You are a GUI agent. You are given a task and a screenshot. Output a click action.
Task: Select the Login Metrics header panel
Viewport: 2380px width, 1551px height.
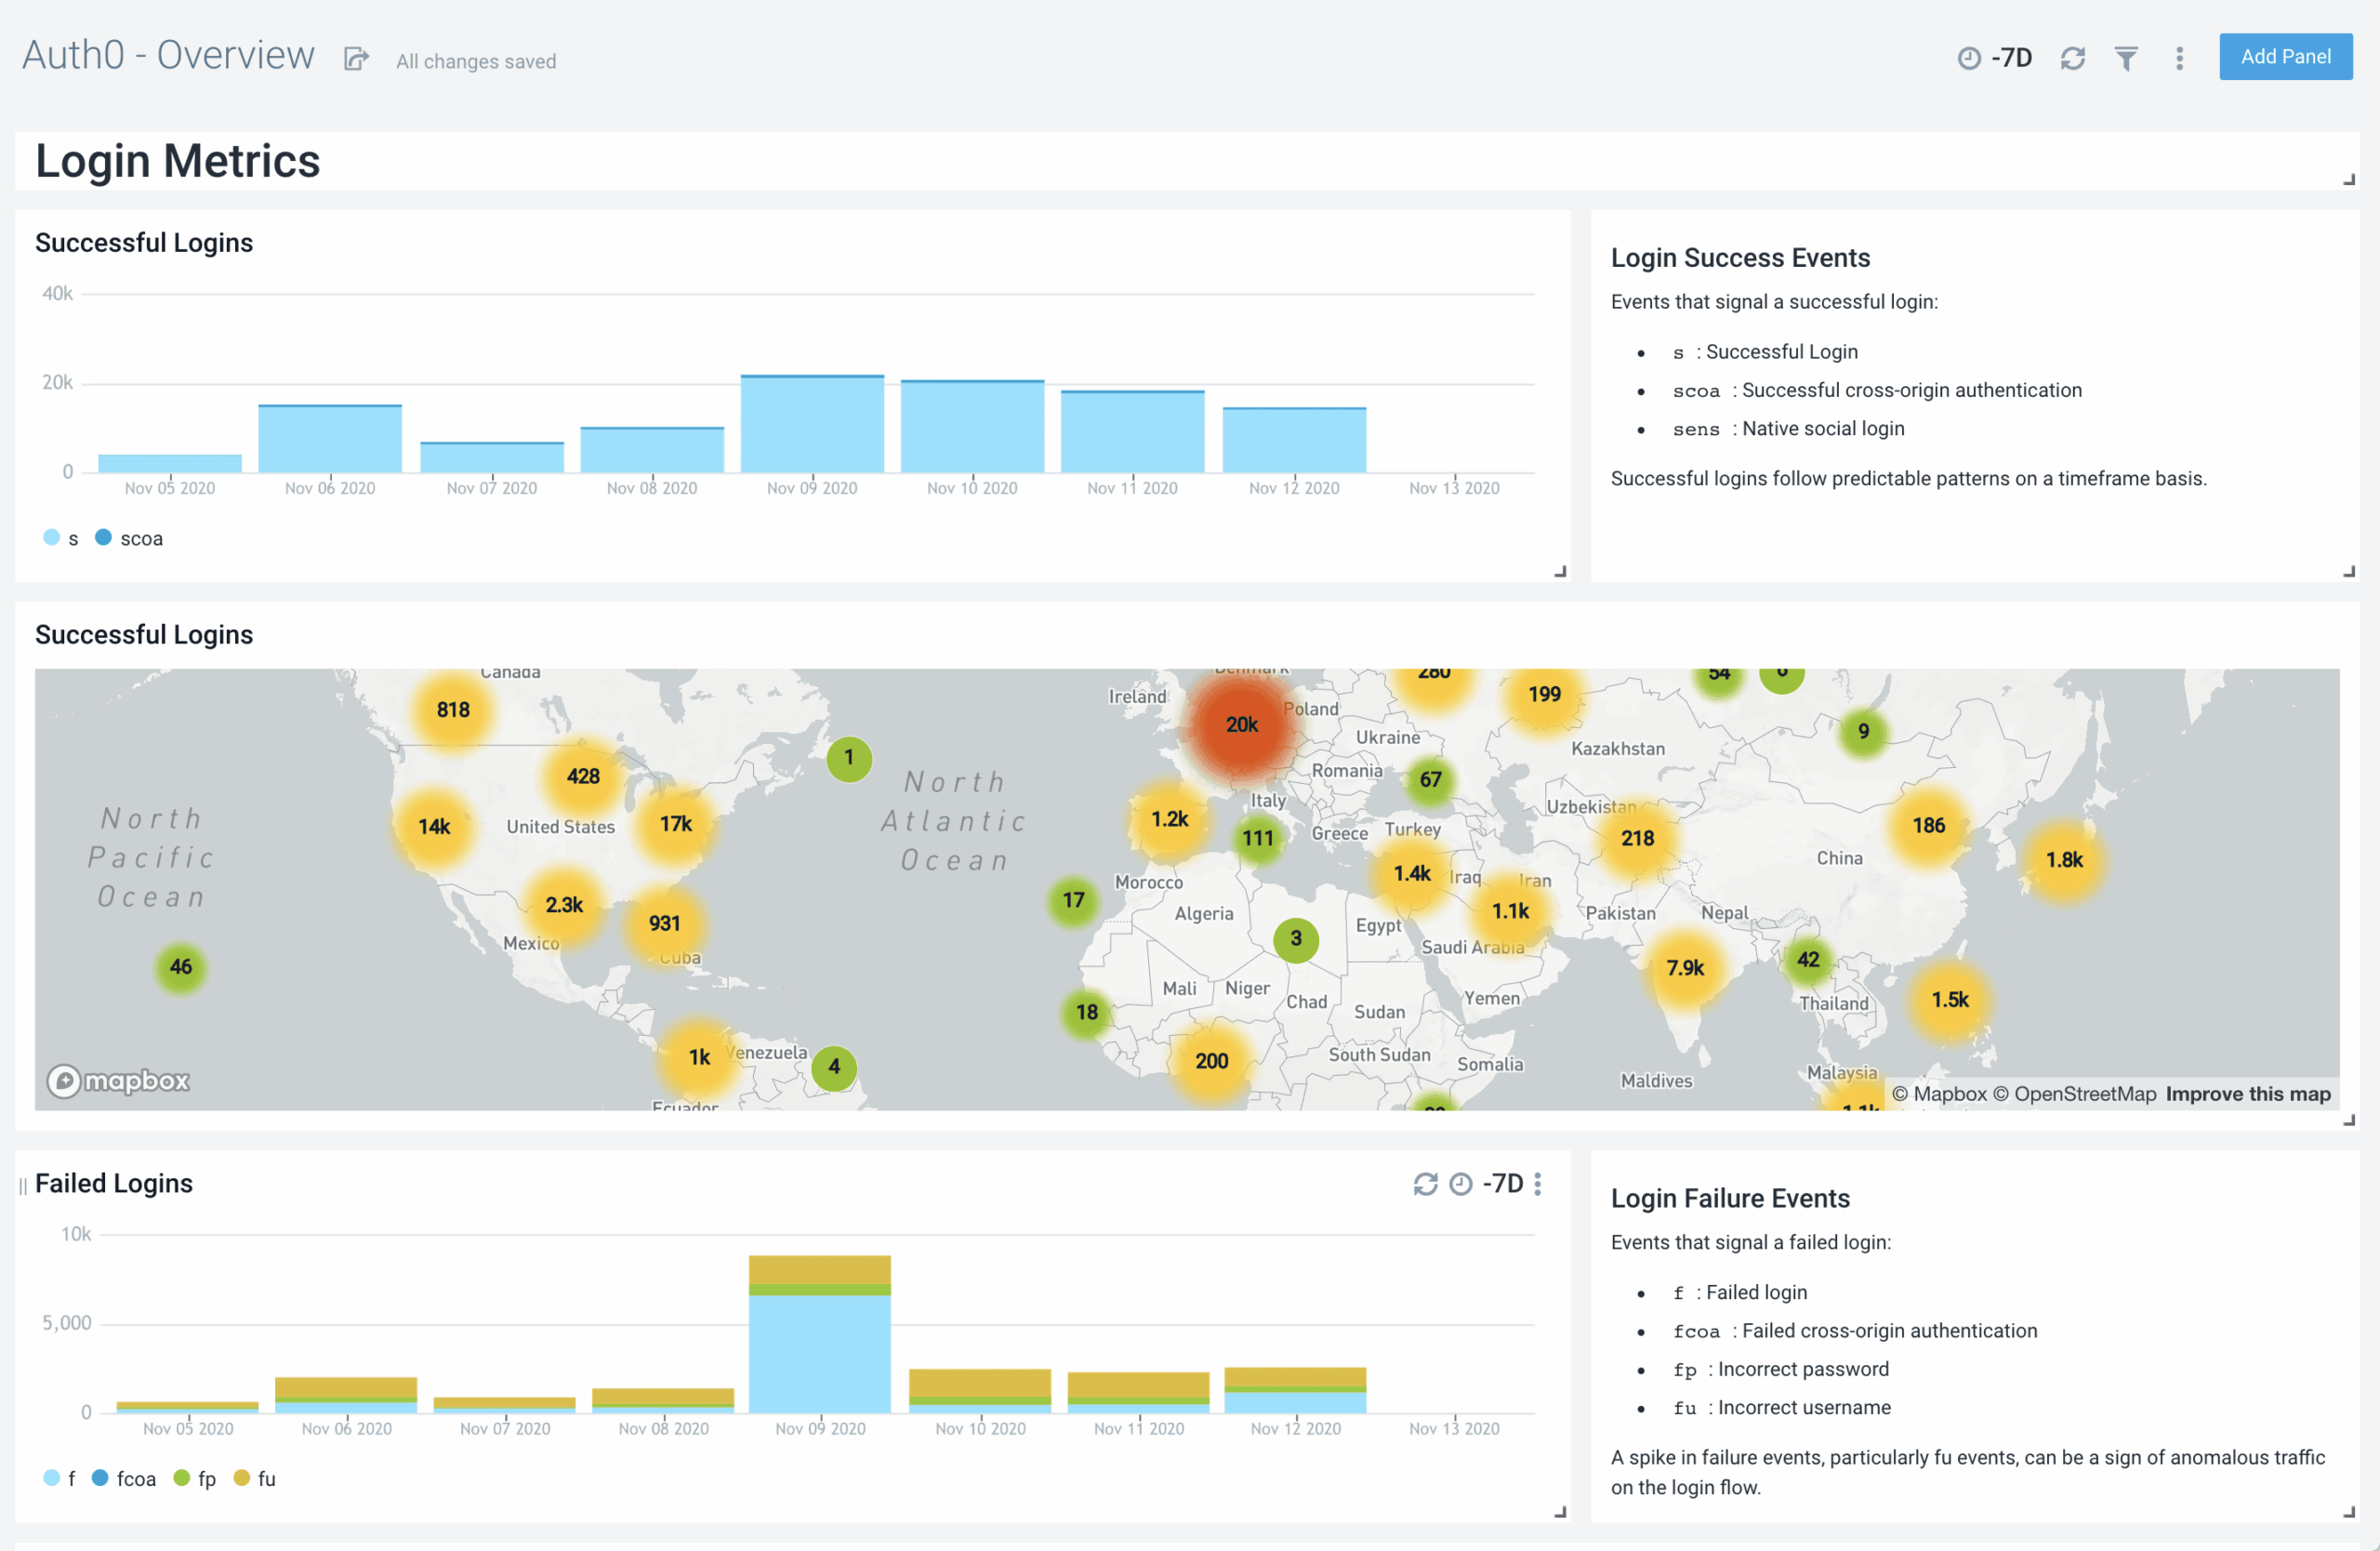[x=177, y=160]
